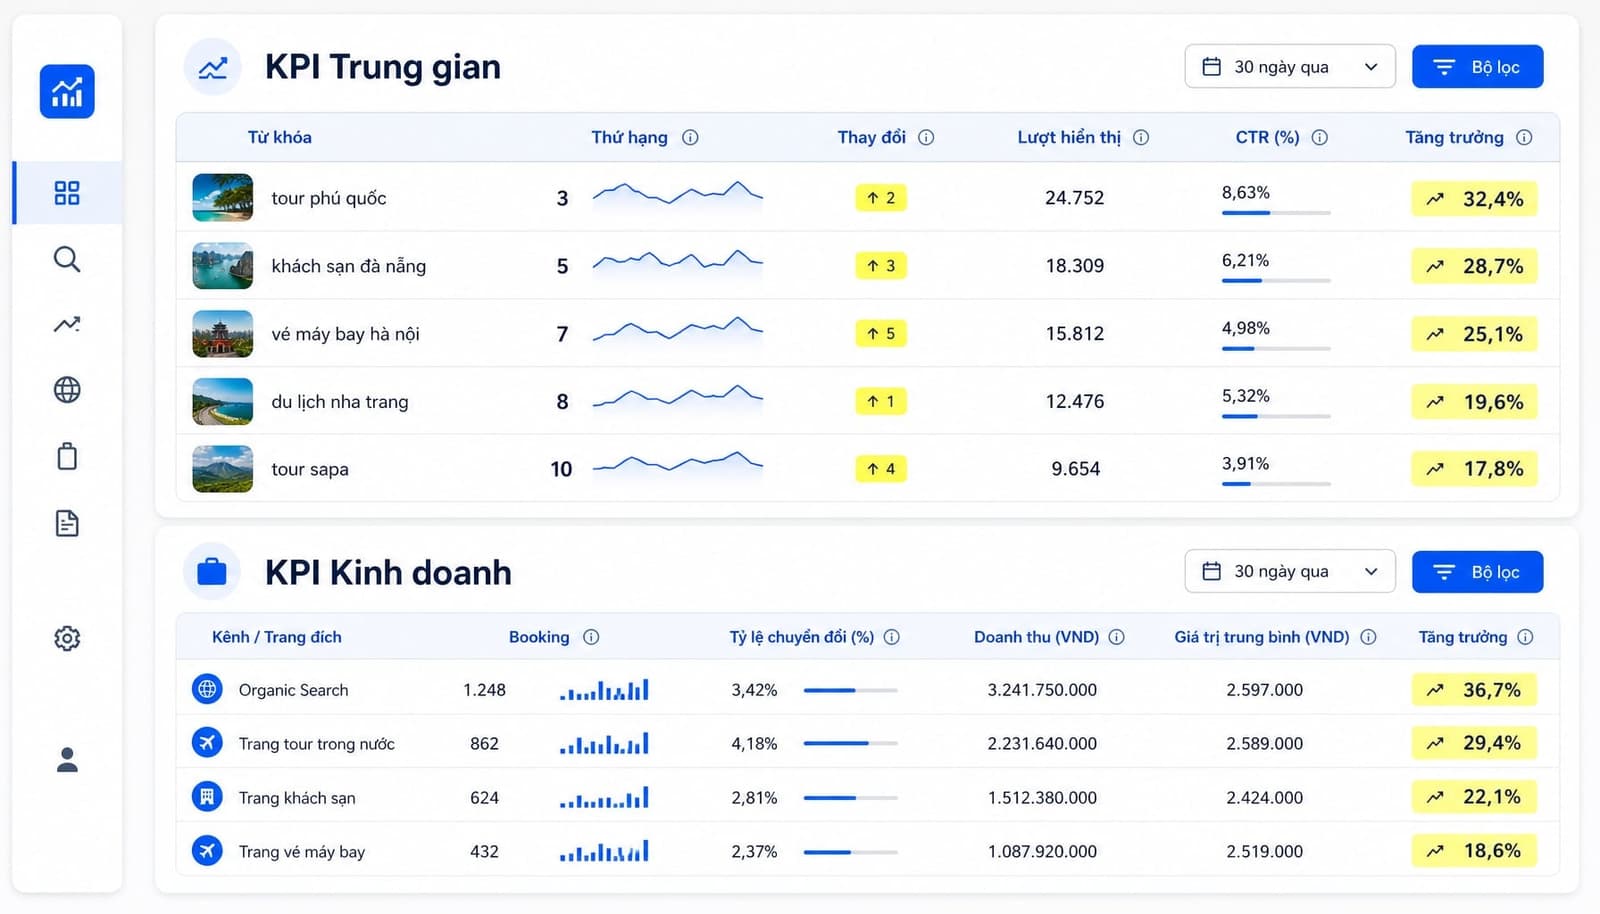Viewport: 1600px width, 914px height.
Task: Click the 18,6% growth badge
Action: [x=1475, y=851]
